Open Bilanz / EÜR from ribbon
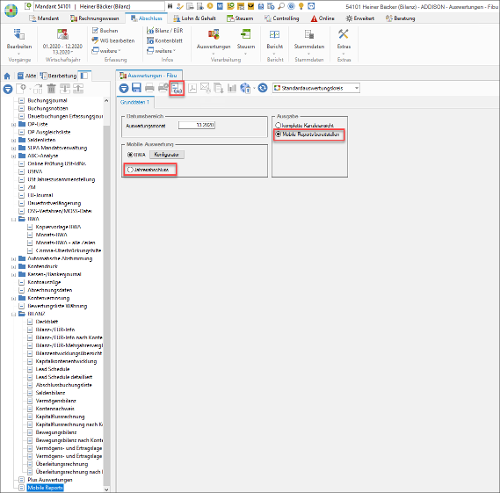This screenshot has width=500, height=493. 165,31
